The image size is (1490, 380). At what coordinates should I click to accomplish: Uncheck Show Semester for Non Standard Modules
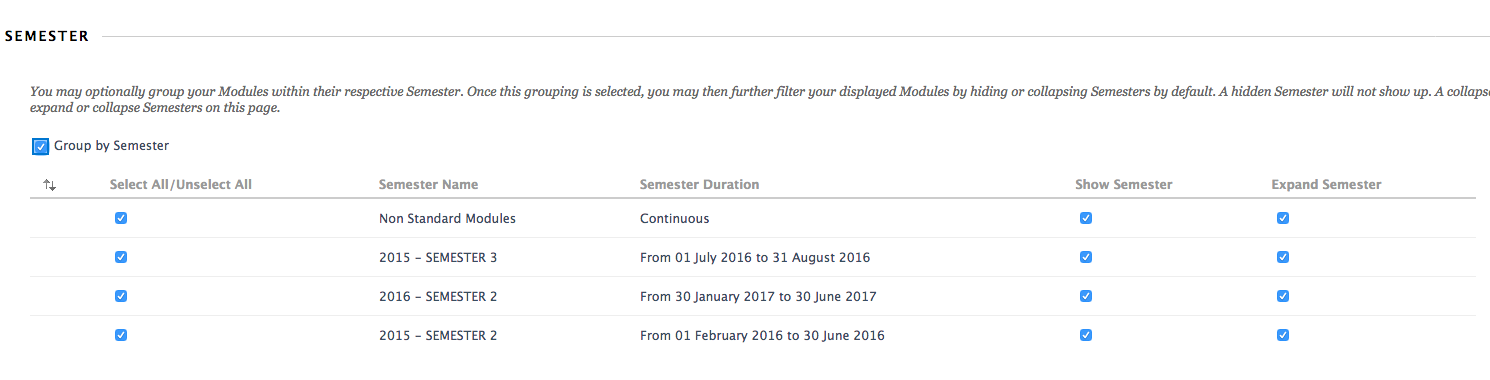[1086, 218]
